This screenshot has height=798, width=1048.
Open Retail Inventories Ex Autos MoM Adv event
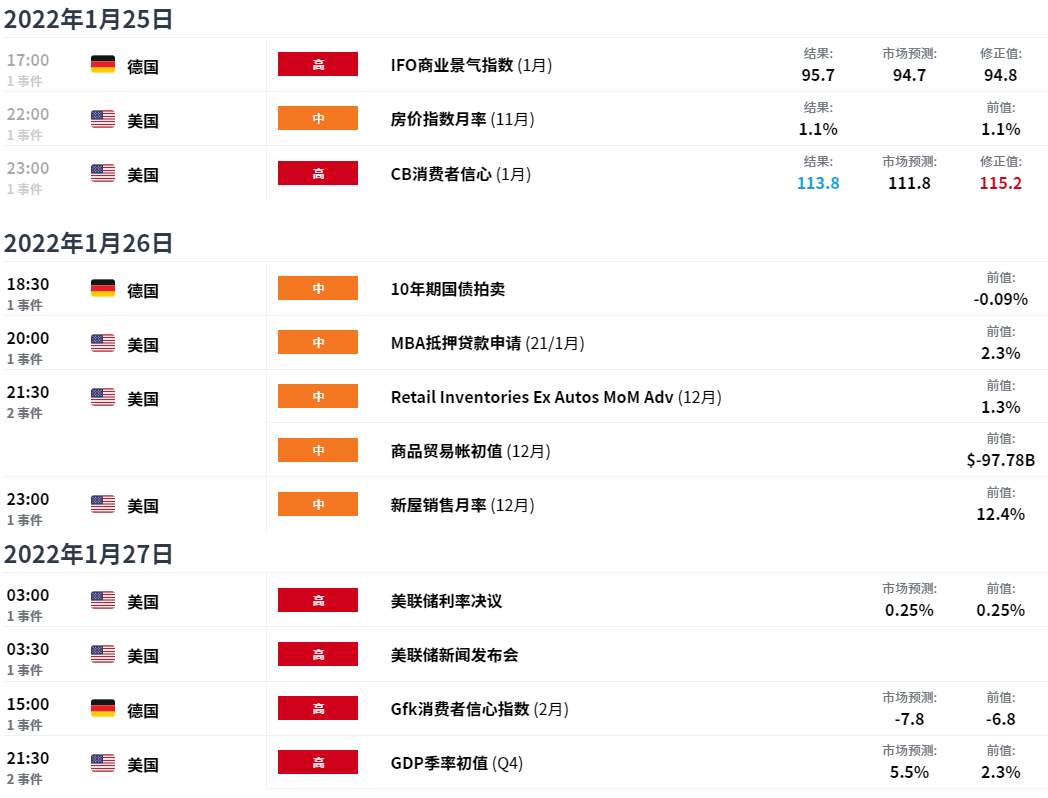pyautogui.click(x=556, y=397)
